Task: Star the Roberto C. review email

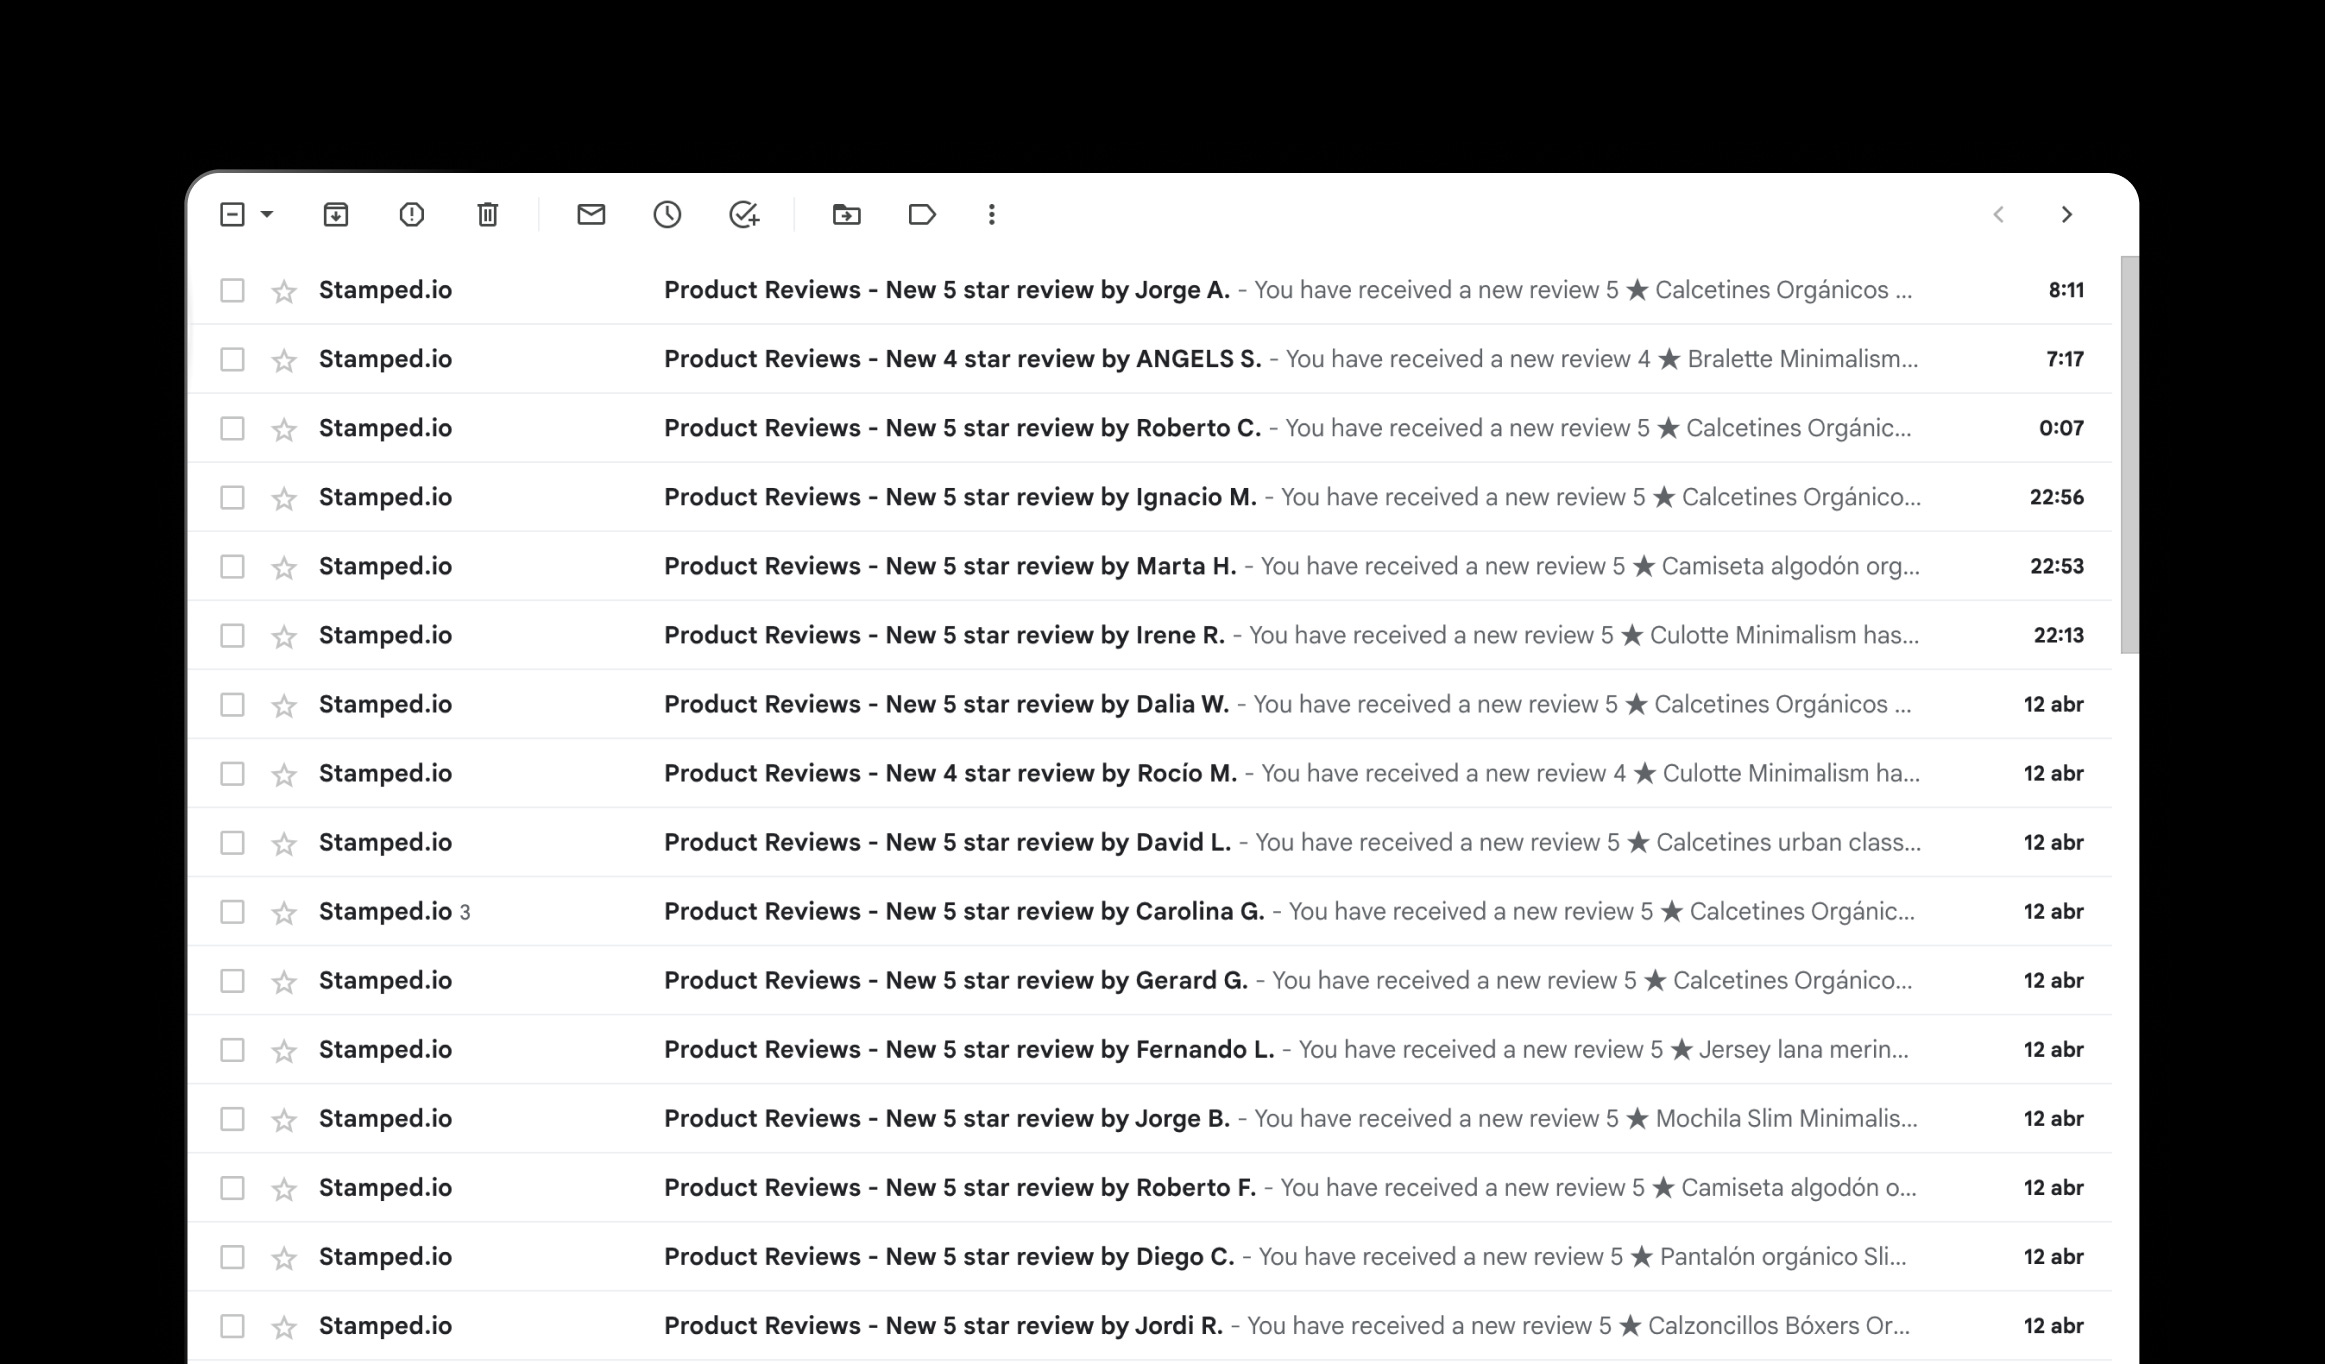Action: (284, 429)
